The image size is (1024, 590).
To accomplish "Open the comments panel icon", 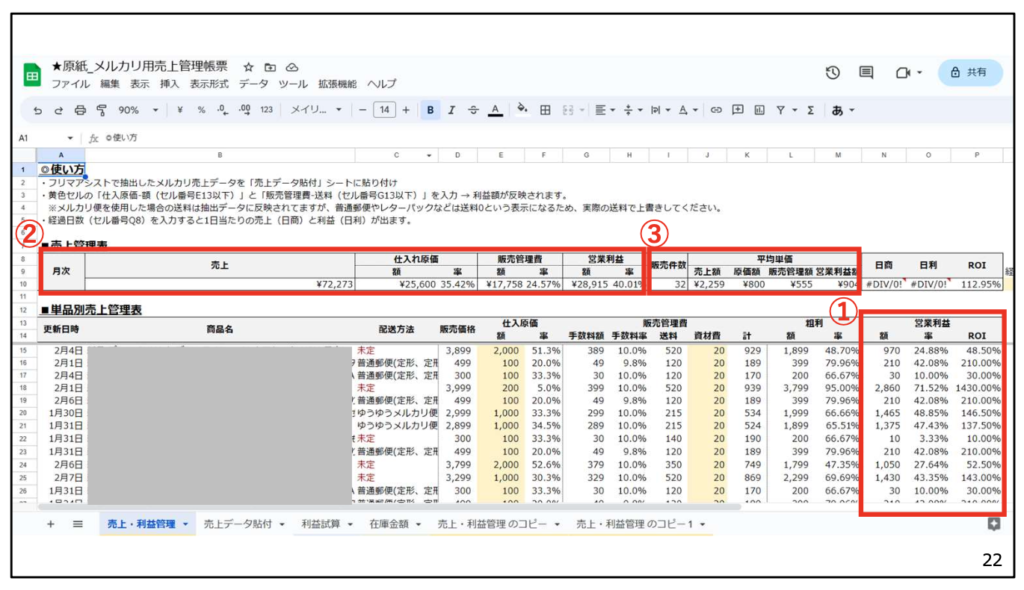I will point(866,73).
